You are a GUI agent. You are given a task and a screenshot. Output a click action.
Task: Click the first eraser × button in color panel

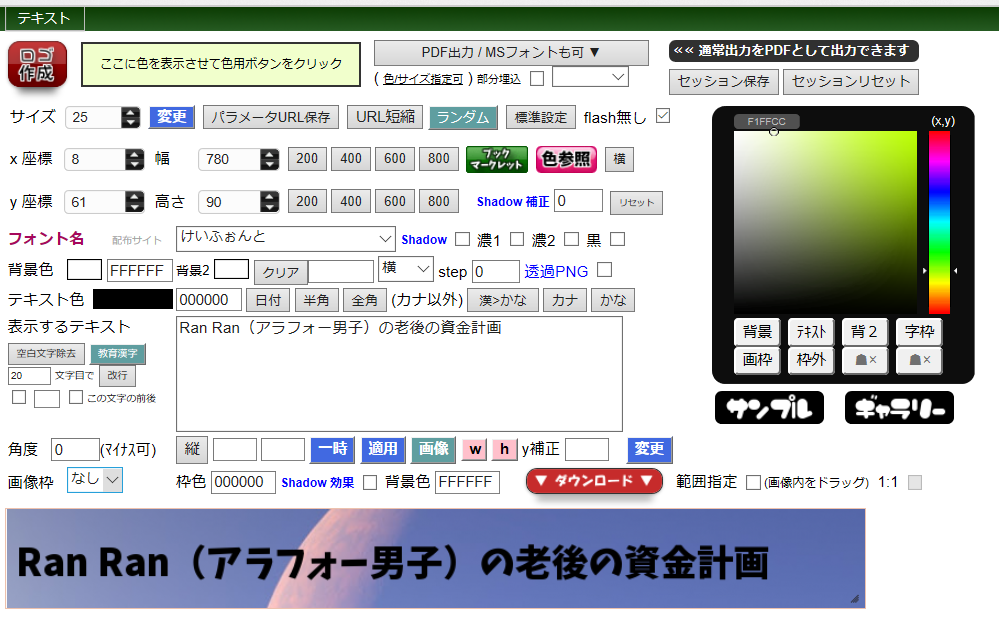pos(865,360)
